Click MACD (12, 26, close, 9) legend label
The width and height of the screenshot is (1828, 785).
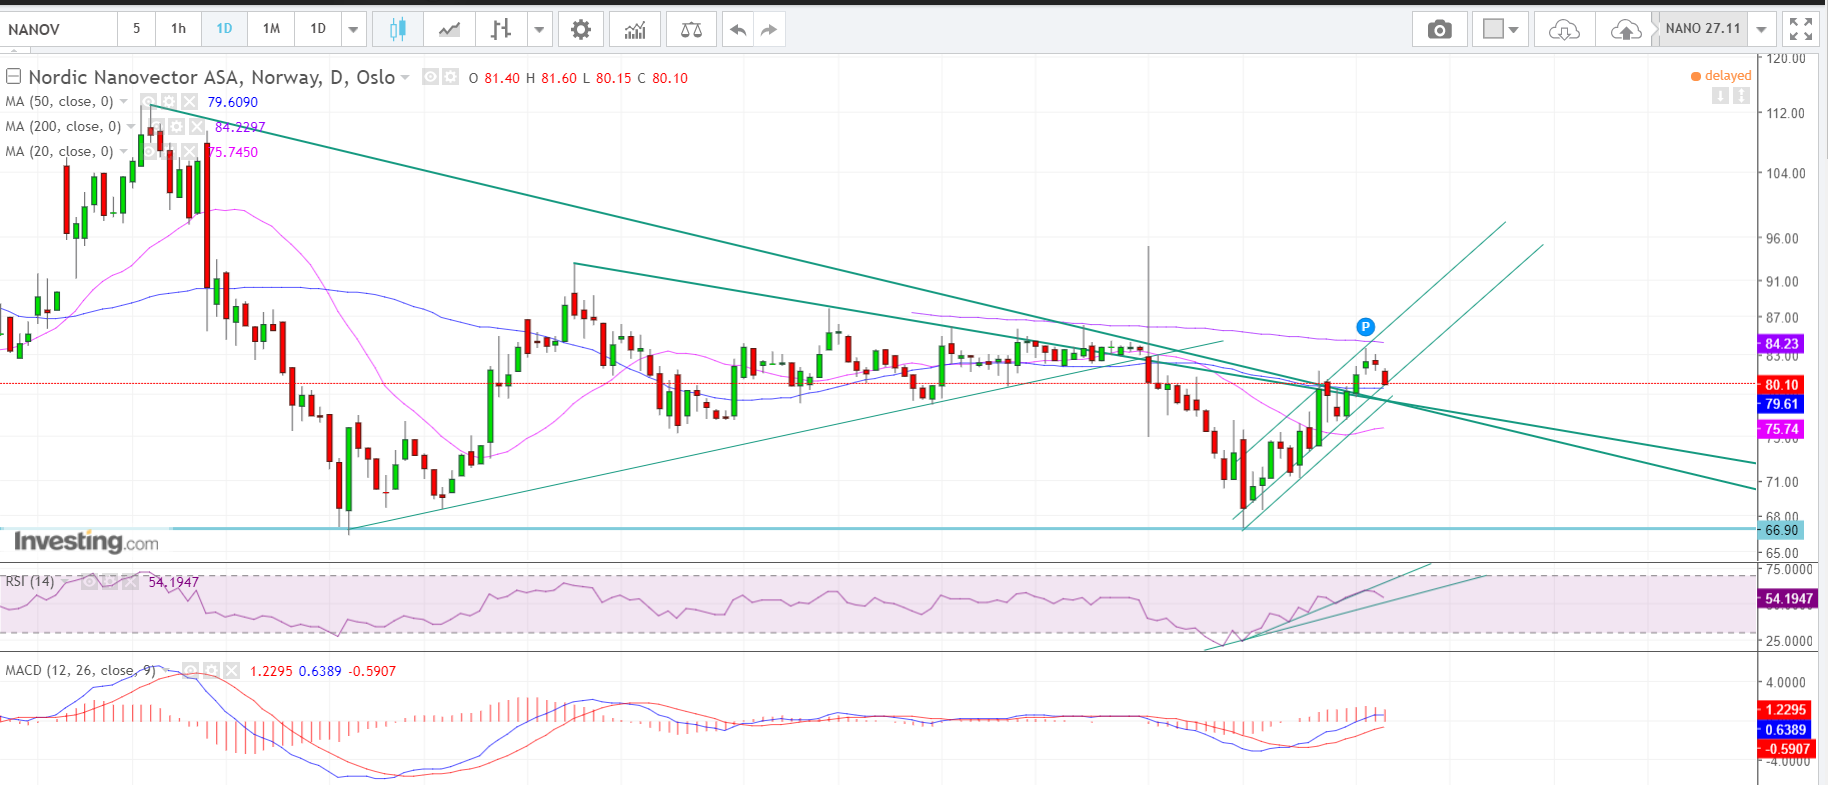click(80, 670)
